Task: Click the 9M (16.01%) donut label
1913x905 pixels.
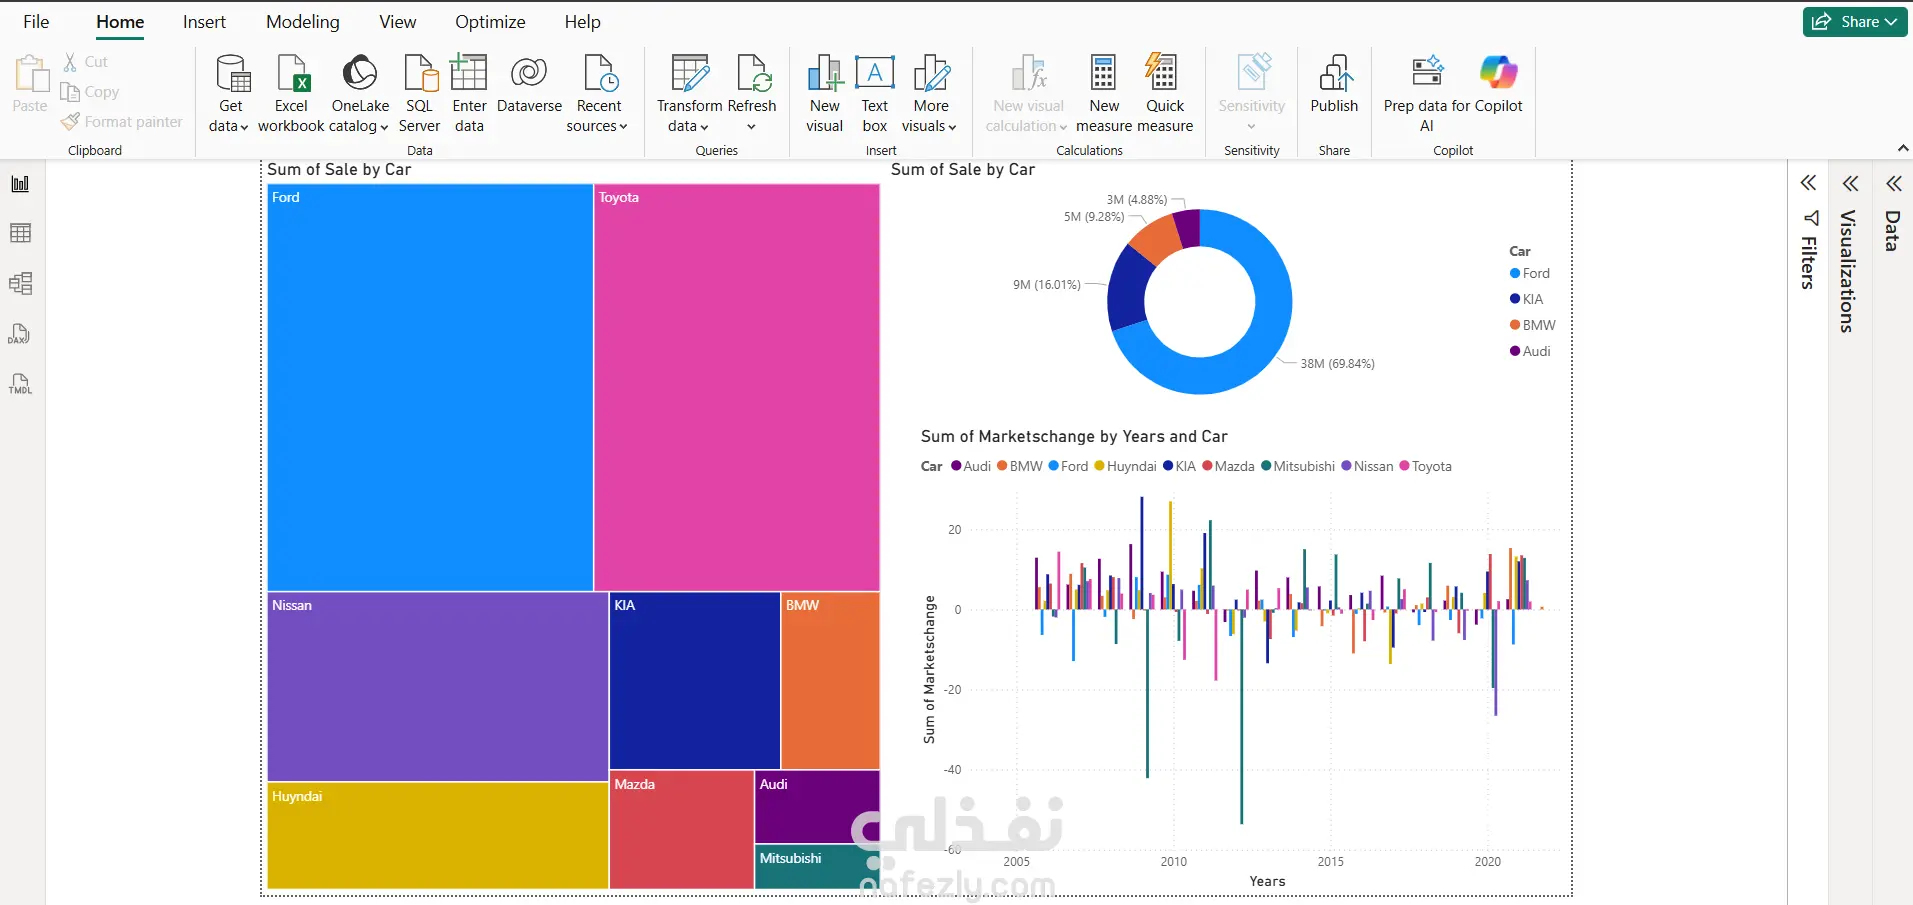Action: [x=1047, y=285]
